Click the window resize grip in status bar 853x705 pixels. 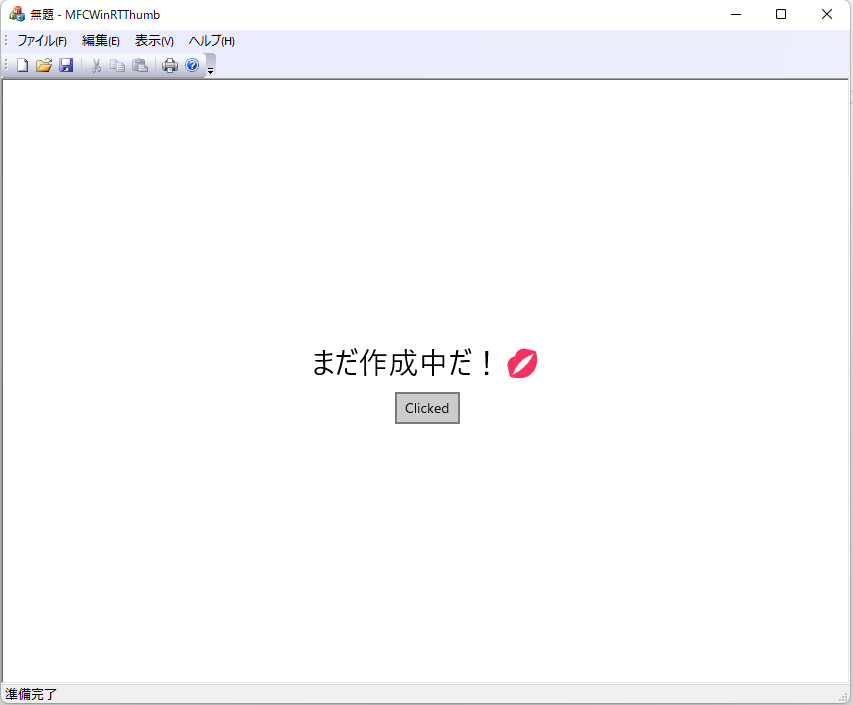[844, 697]
